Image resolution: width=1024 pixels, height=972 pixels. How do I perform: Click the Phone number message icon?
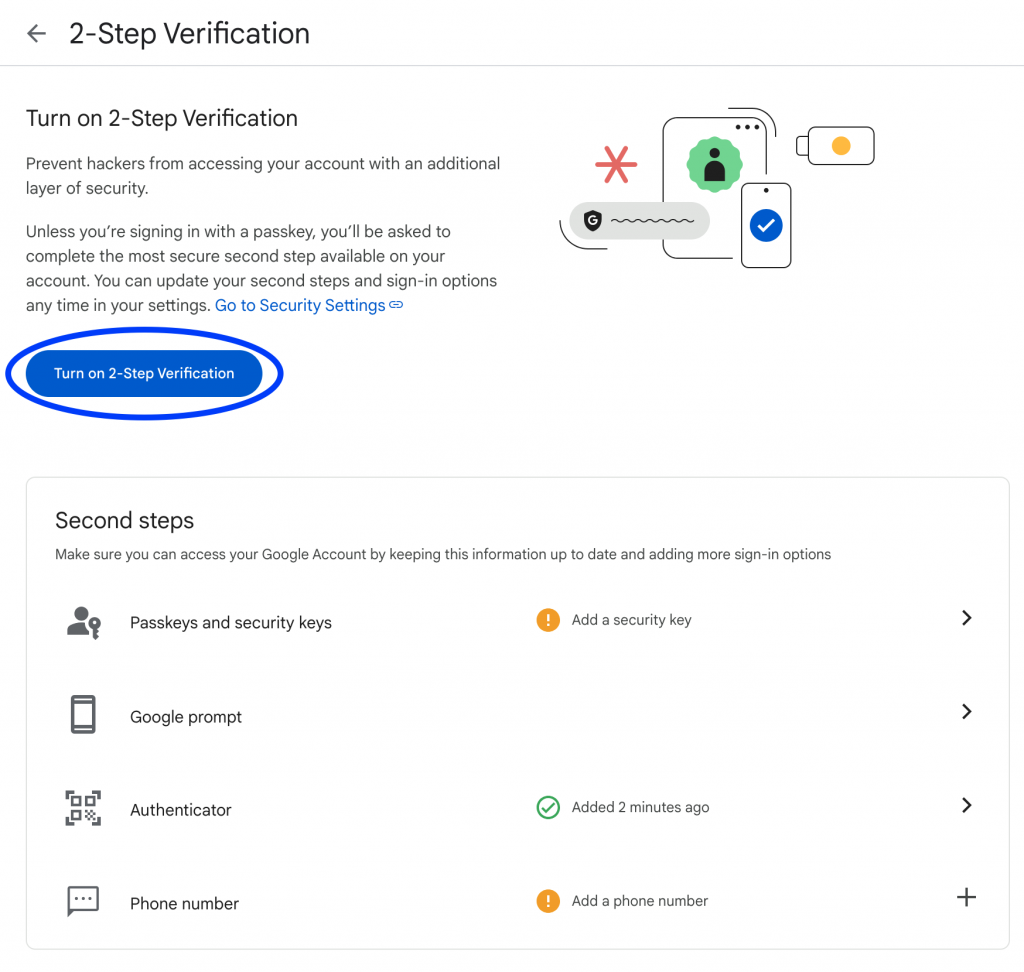coord(83,901)
